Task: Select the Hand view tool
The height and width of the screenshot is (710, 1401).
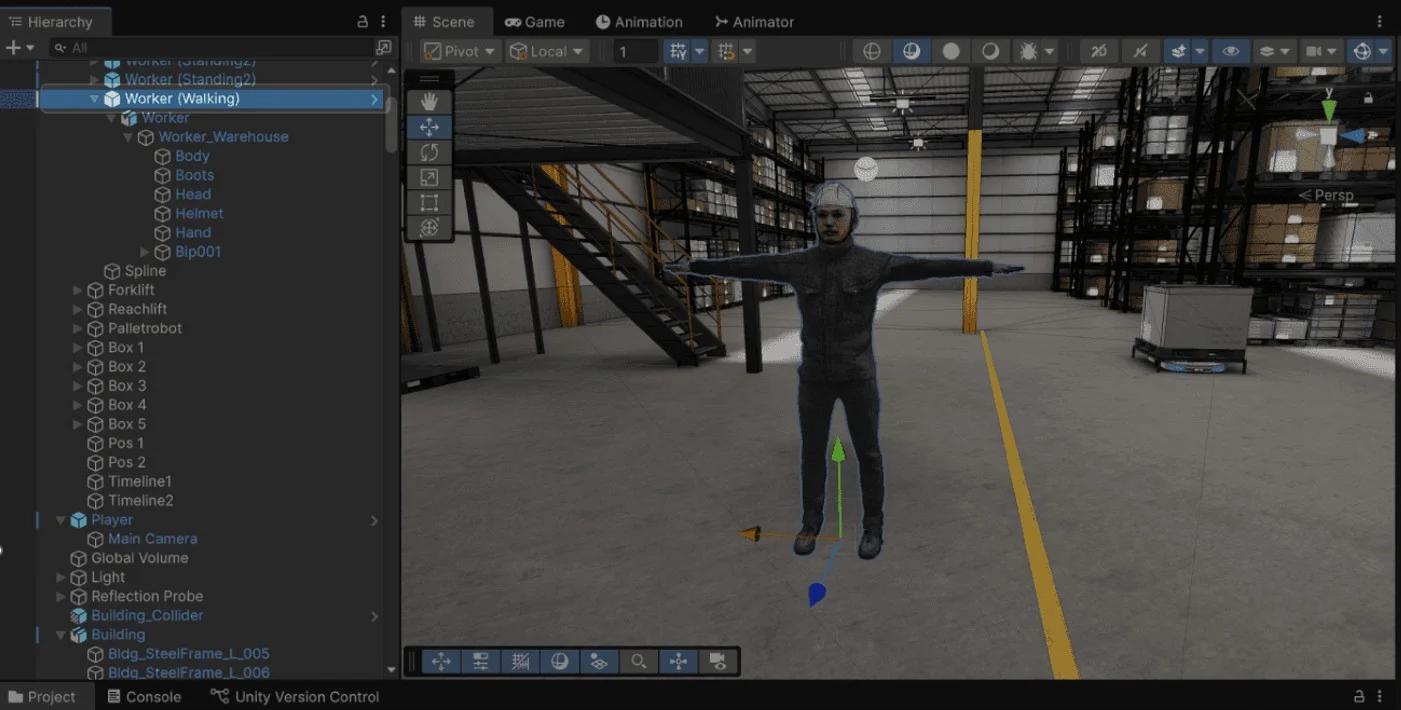Action: pos(429,101)
